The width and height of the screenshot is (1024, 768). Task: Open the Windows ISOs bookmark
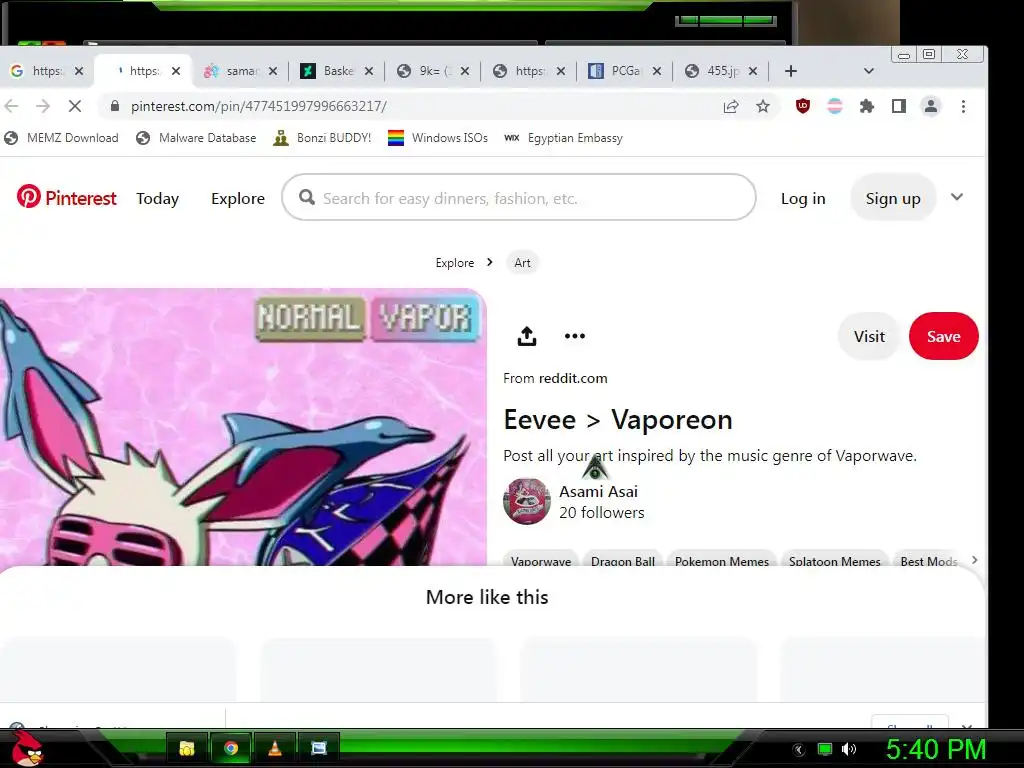tap(438, 138)
